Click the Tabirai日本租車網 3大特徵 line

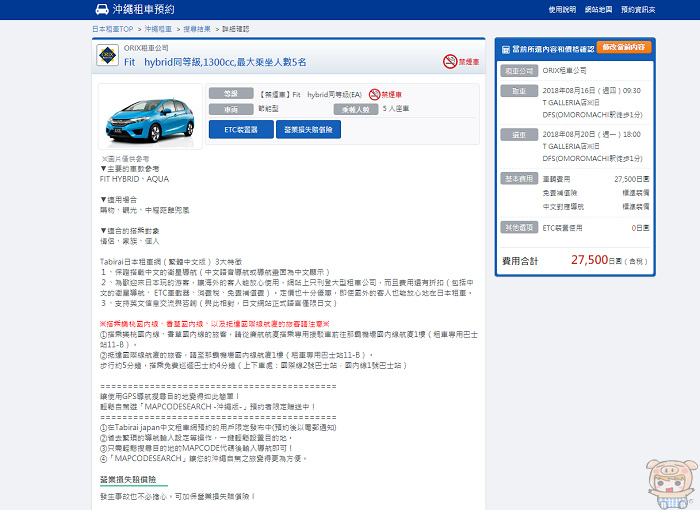[x=171, y=262]
